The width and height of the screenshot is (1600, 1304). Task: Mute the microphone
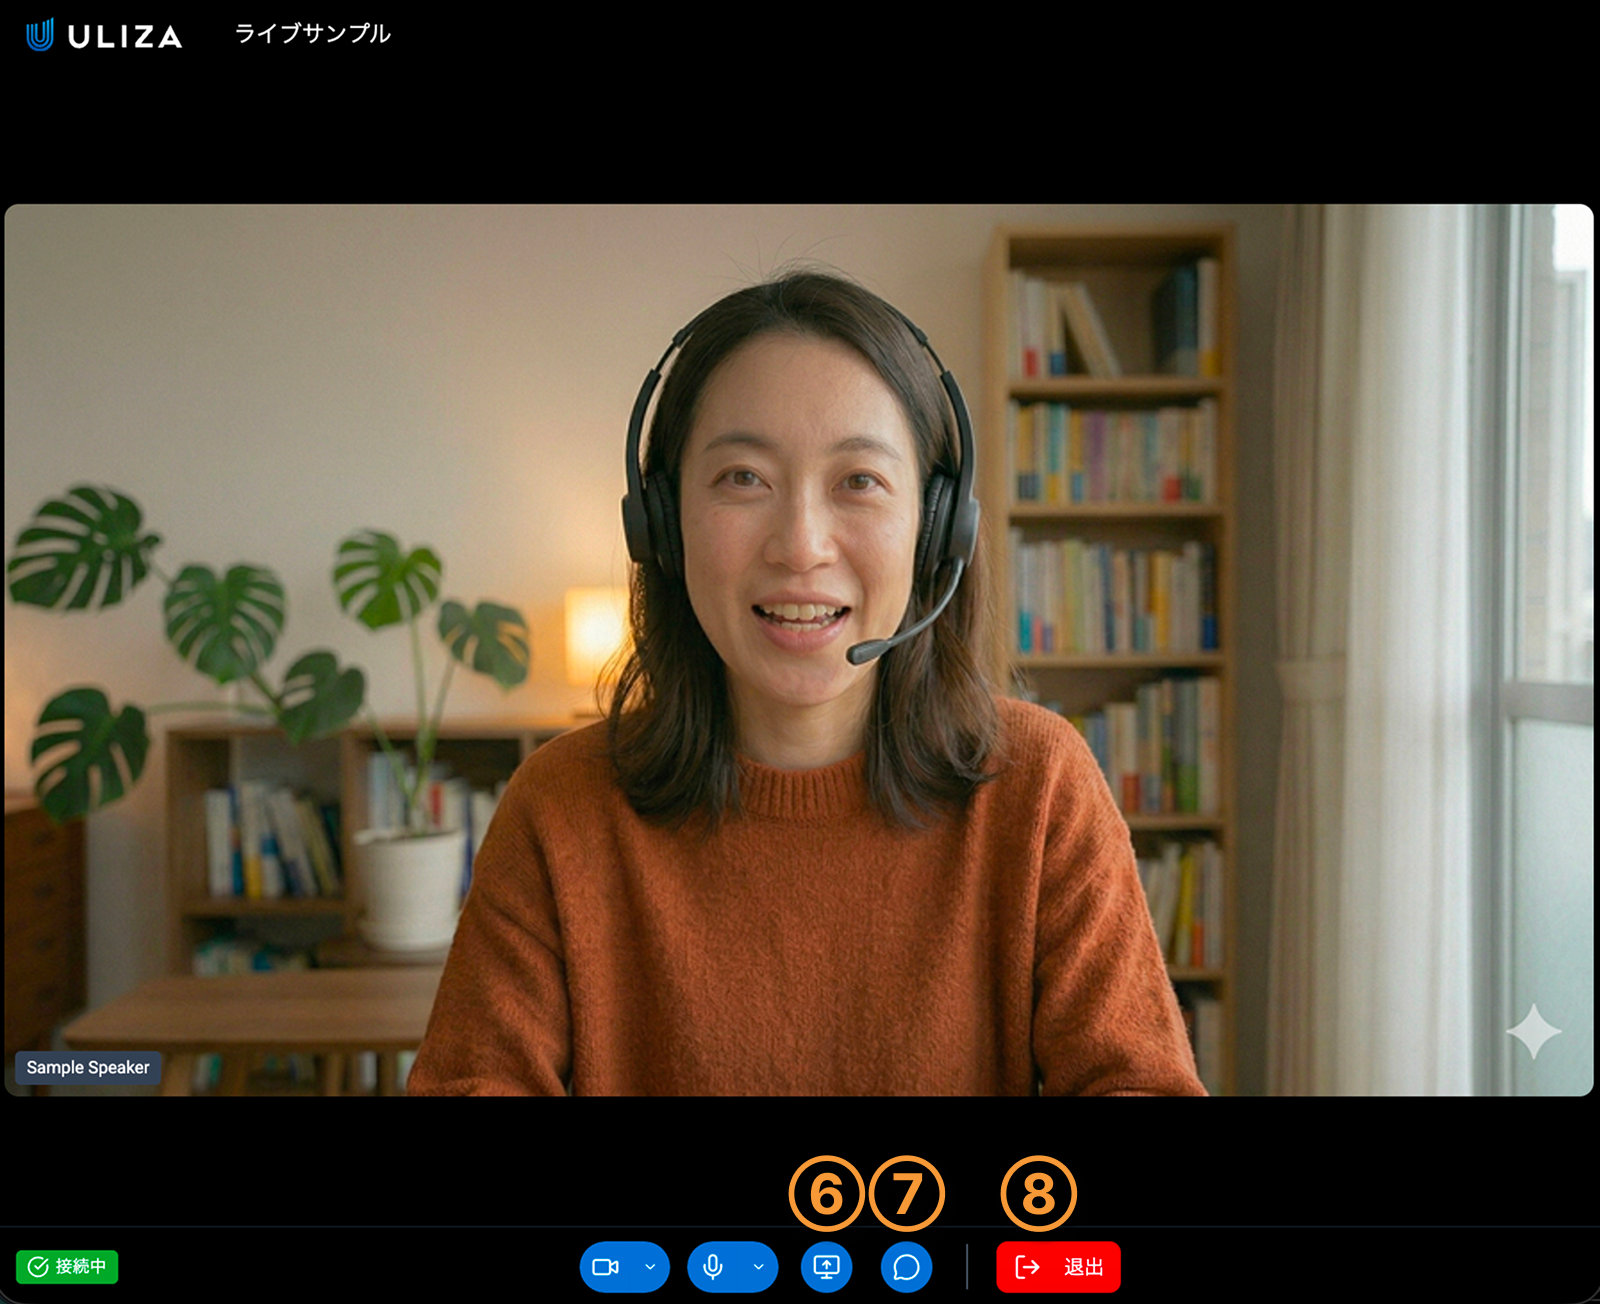click(x=713, y=1267)
